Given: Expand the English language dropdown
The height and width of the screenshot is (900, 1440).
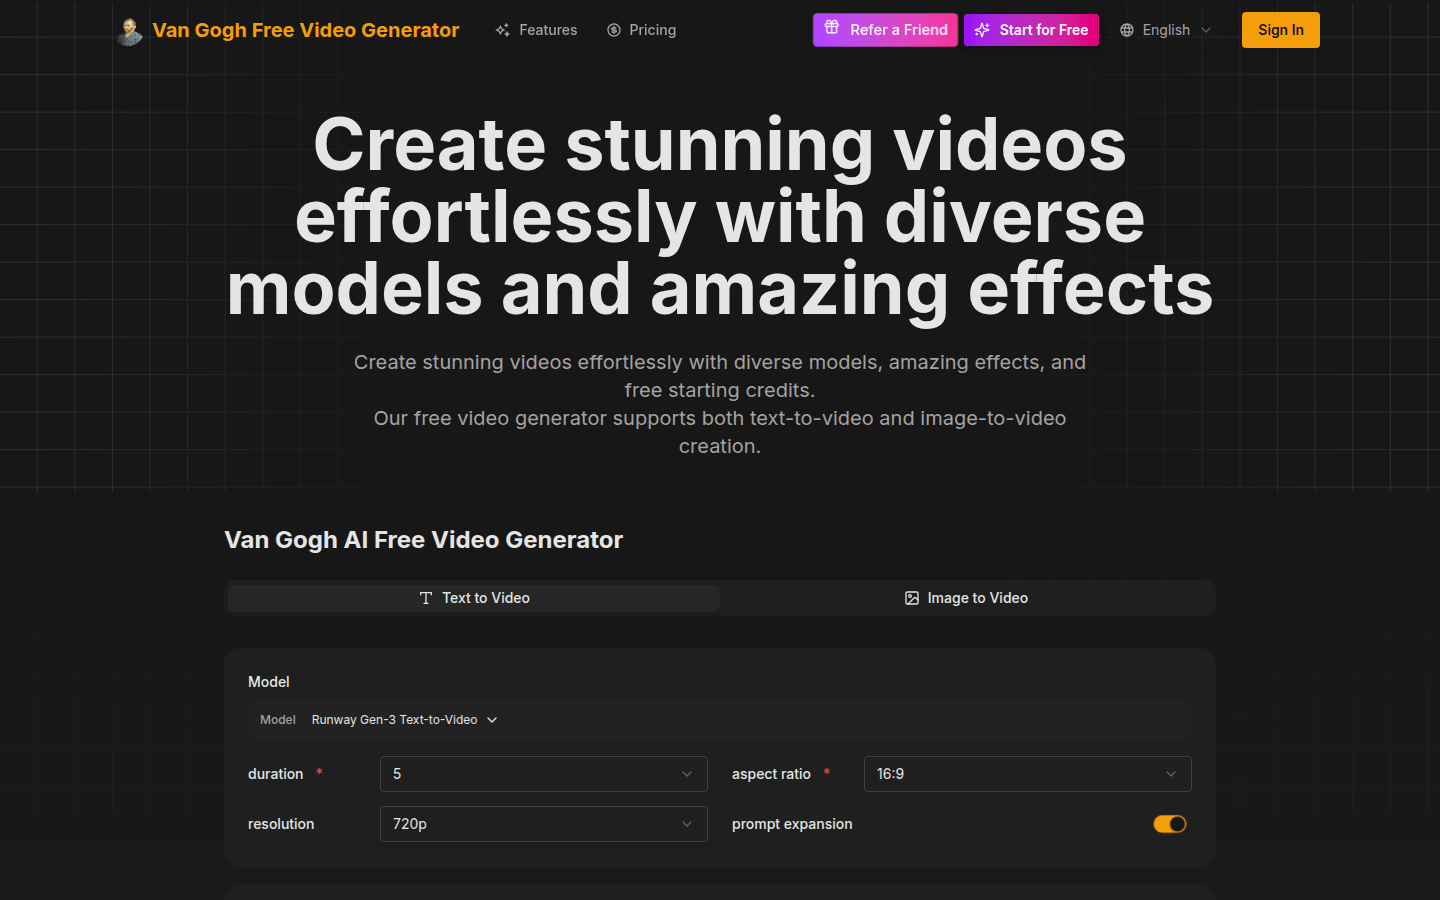Looking at the screenshot, I should click(1165, 30).
